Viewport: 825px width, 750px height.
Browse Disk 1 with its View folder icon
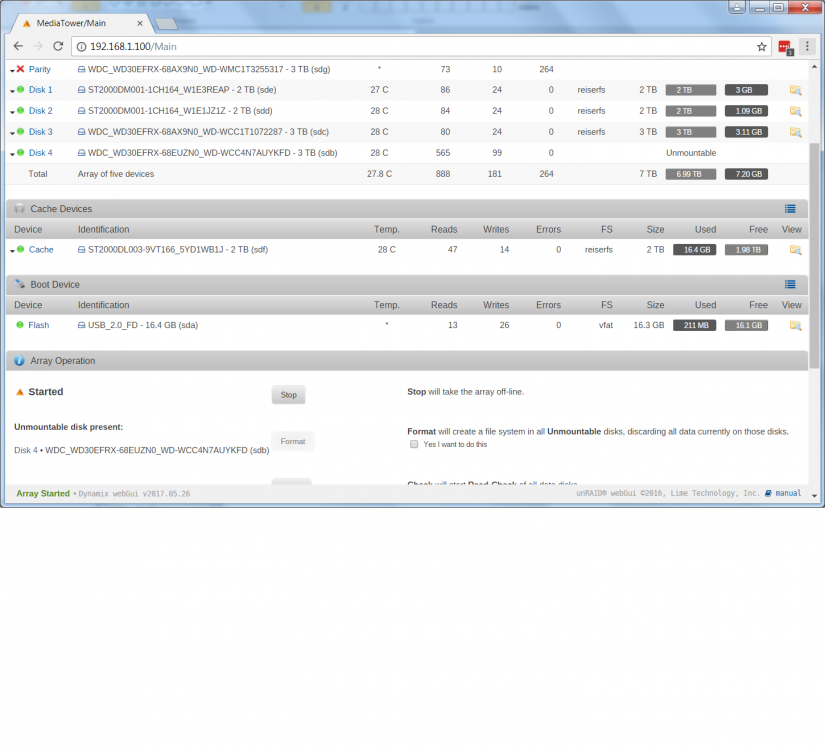click(796, 90)
